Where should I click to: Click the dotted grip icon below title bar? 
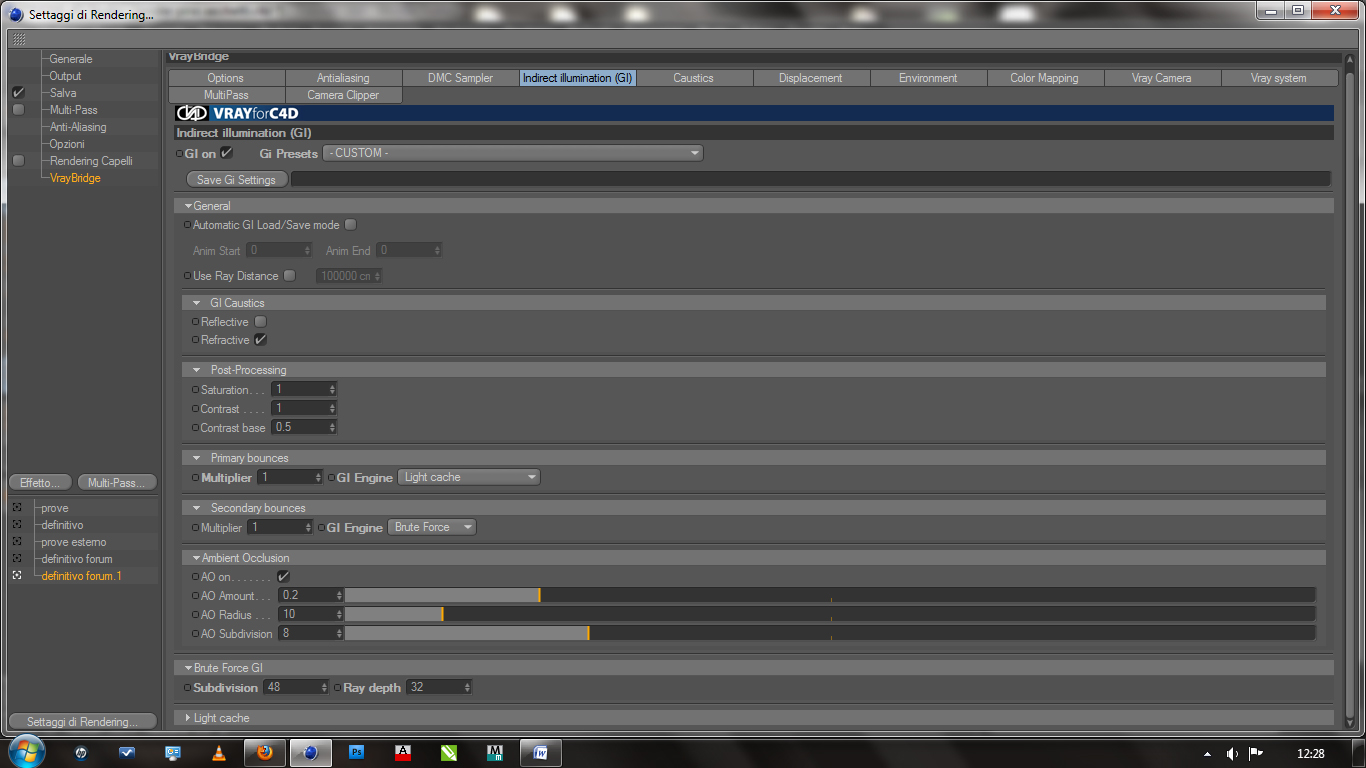[x=19, y=39]
